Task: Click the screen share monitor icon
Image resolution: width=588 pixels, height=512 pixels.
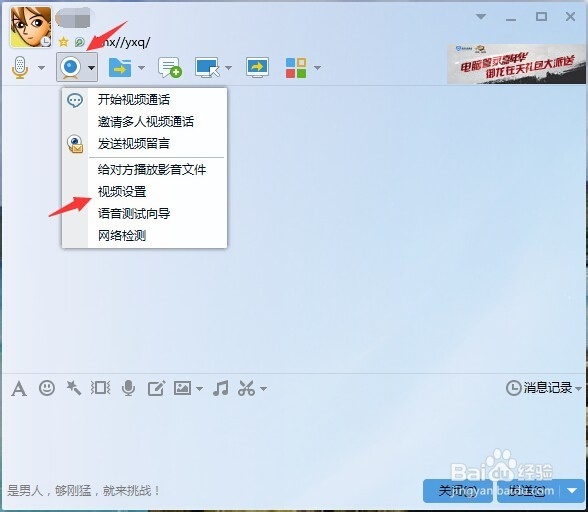Action: (x=257, y=68)
